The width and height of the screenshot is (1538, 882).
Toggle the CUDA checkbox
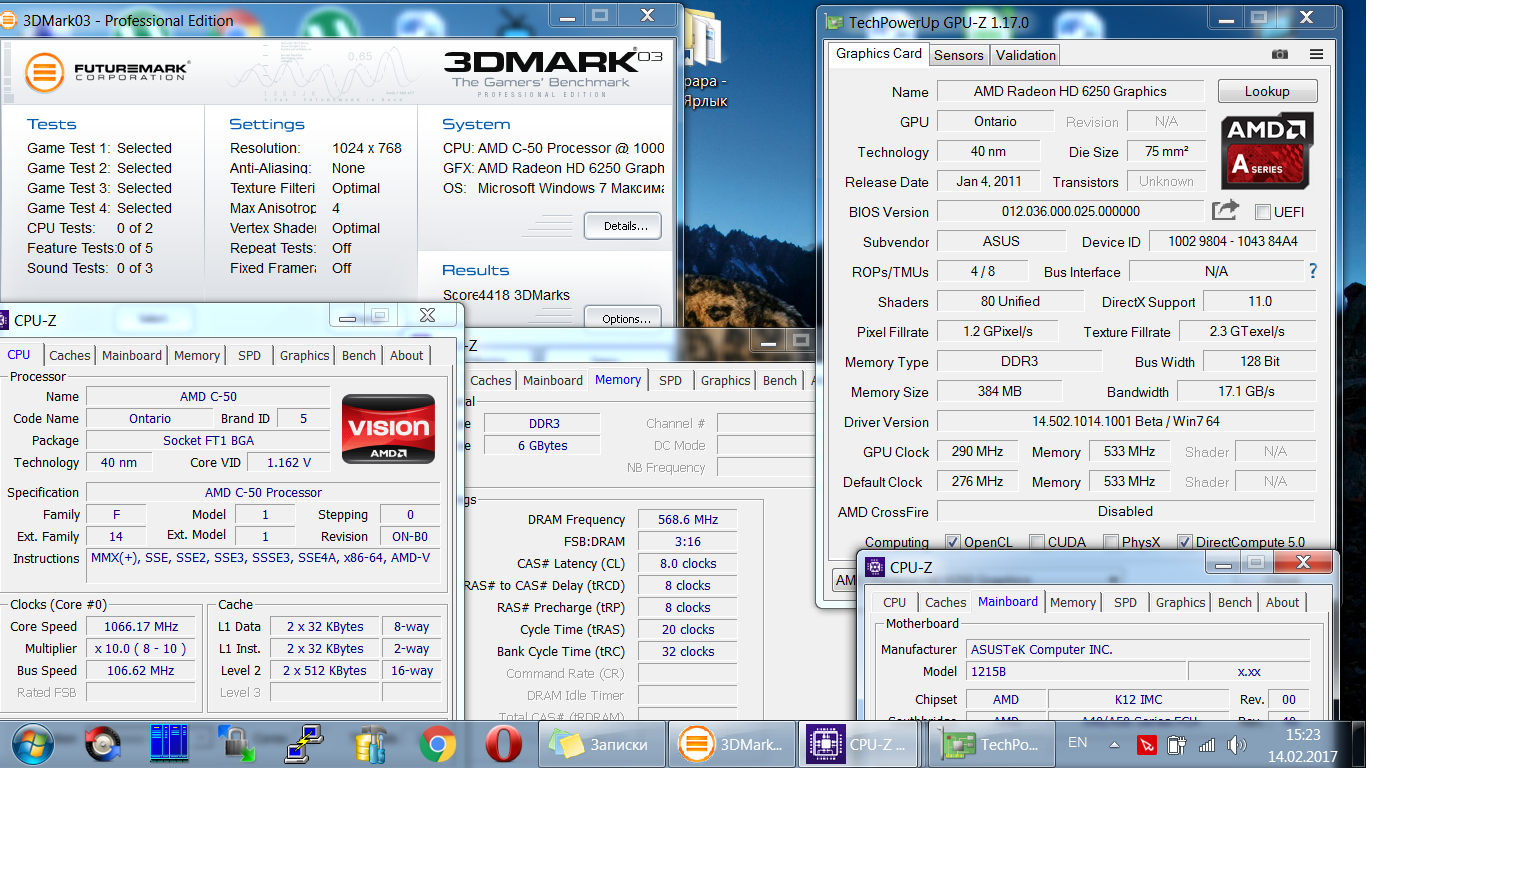point(1037,542)
